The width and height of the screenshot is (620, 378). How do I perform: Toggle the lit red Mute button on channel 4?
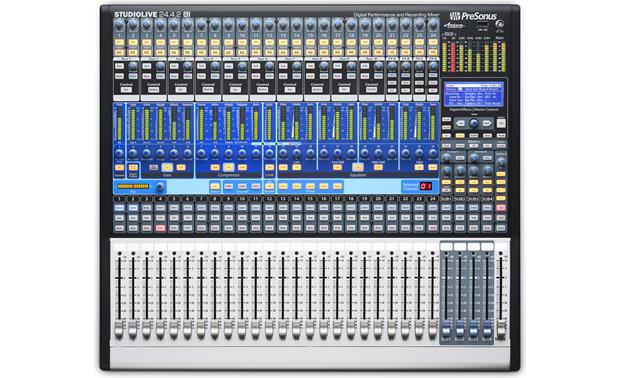tap(160, 228)
